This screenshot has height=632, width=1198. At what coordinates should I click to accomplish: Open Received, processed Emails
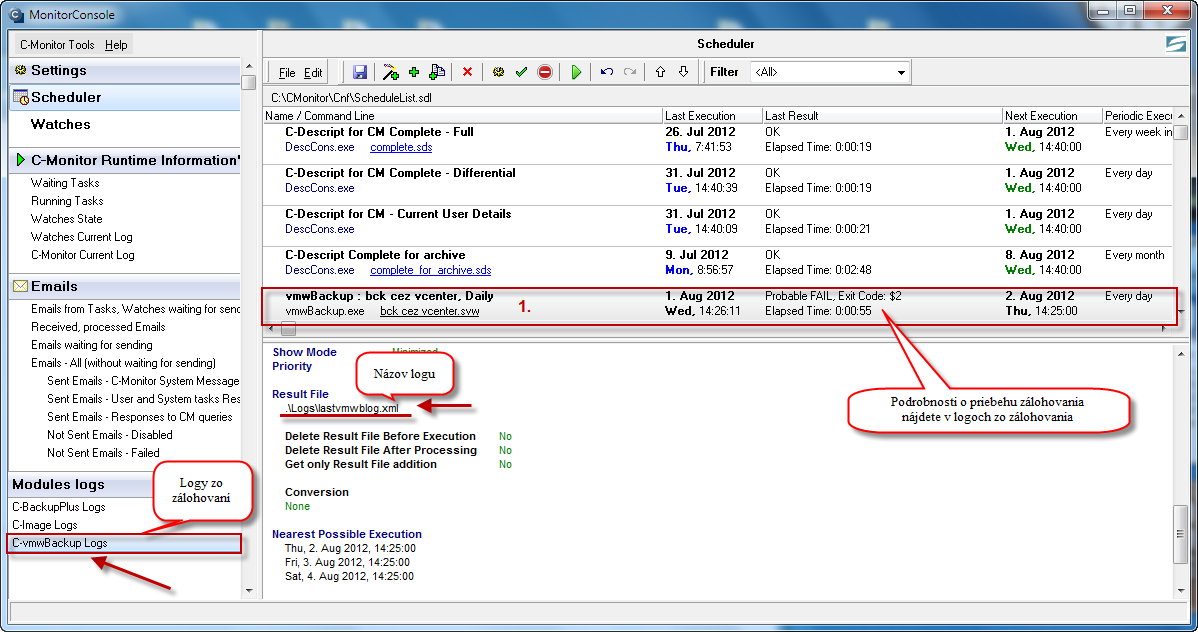(x=98, y=326)
